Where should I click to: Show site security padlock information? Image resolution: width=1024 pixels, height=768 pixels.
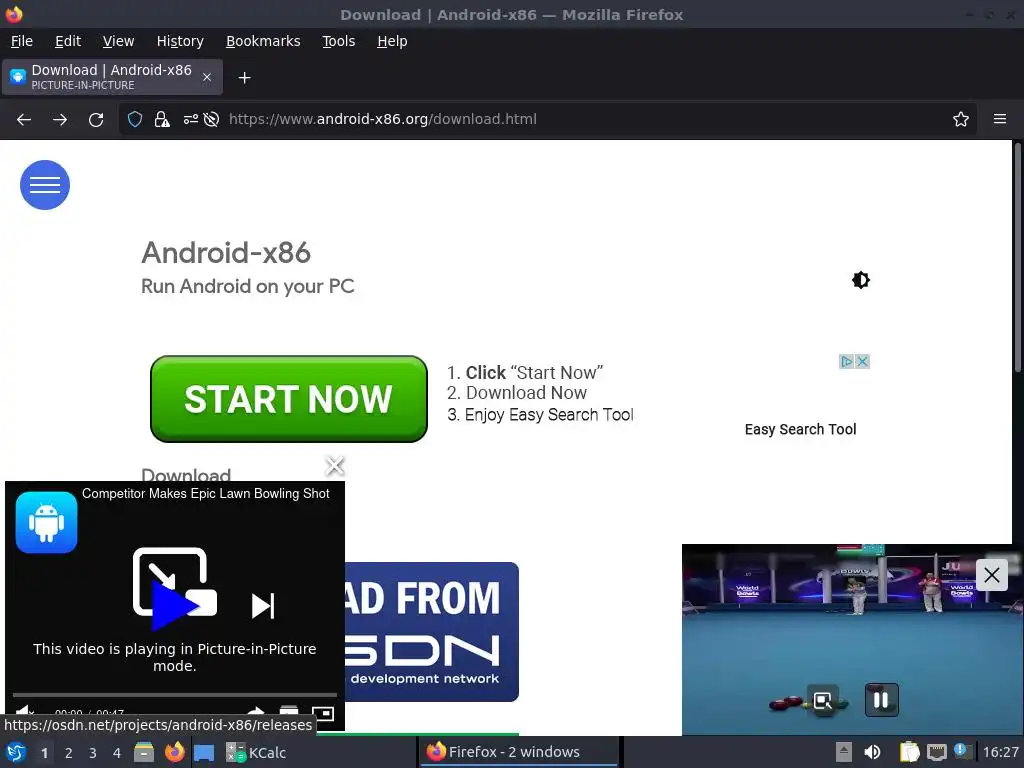click(x=161, y=120)
